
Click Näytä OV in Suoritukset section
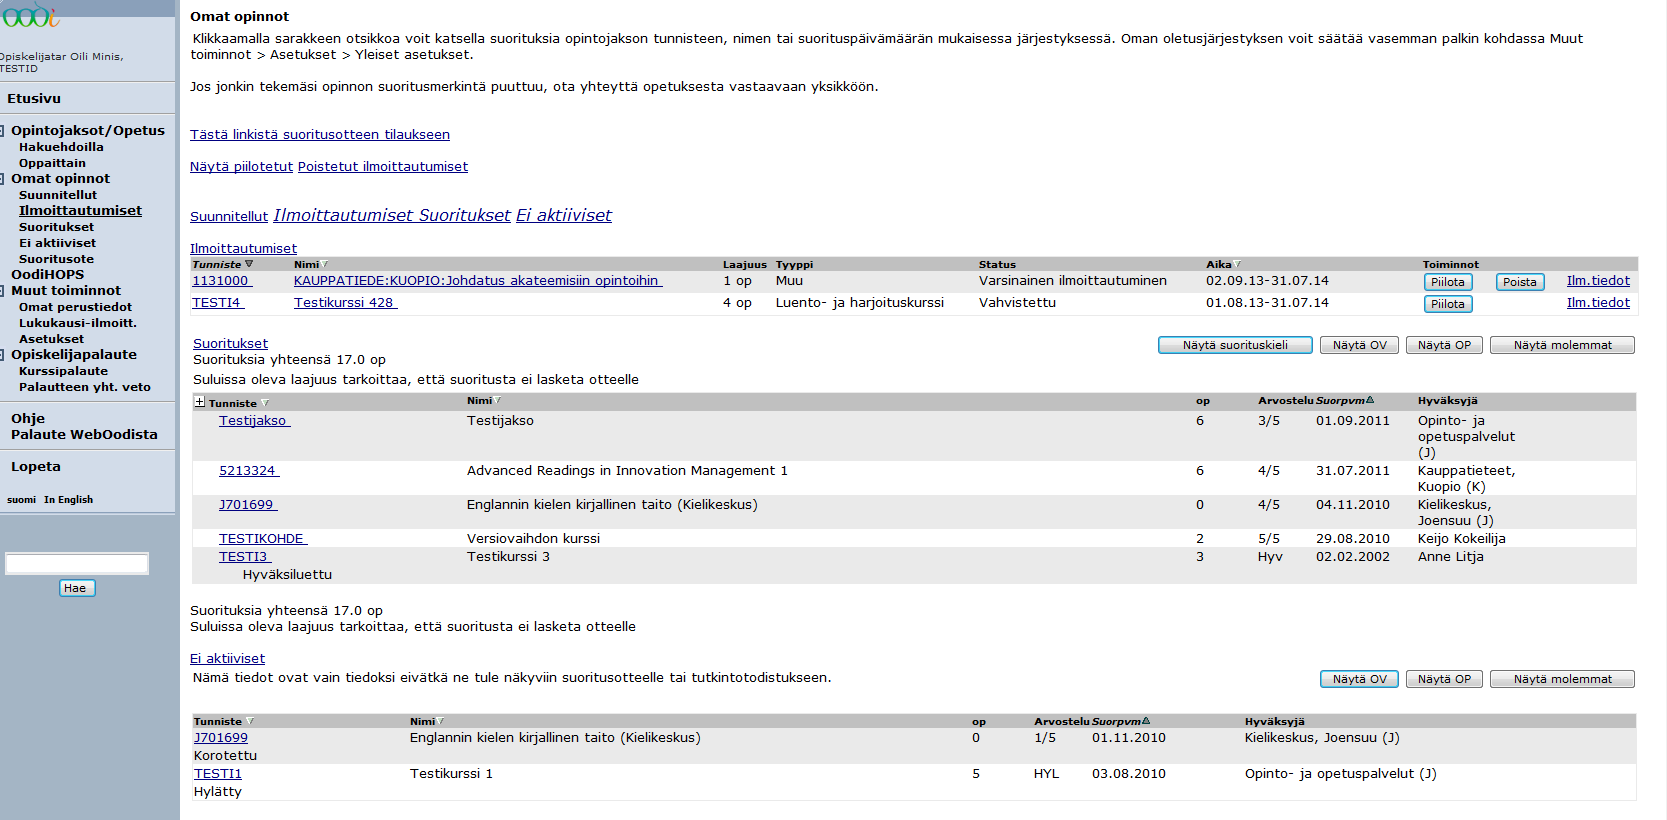1360,345
